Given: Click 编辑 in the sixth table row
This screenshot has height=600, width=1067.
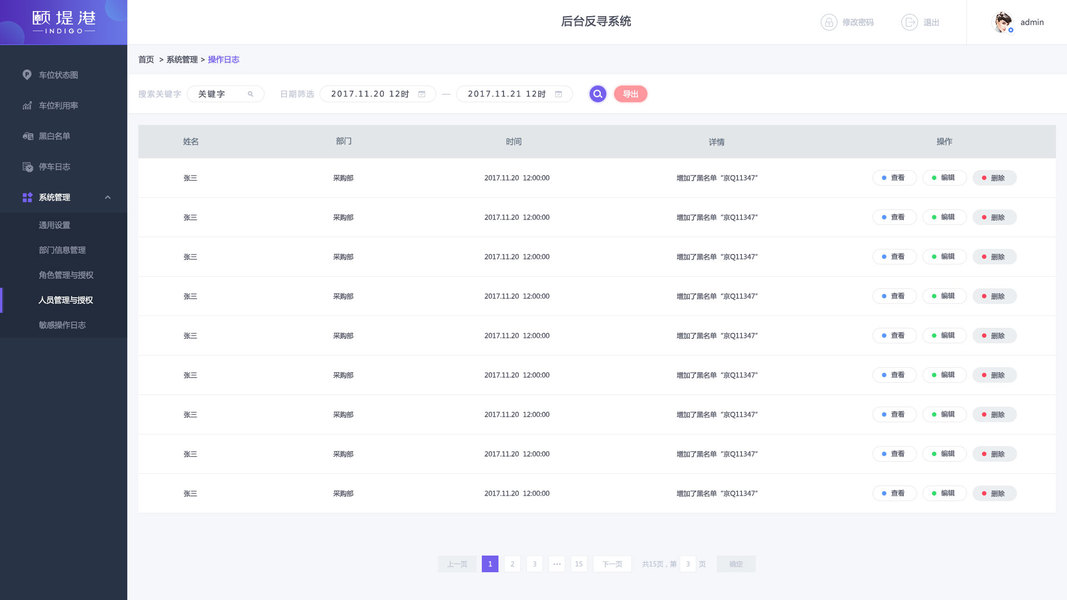Looking at the screenshot, I should coord(944,375).
